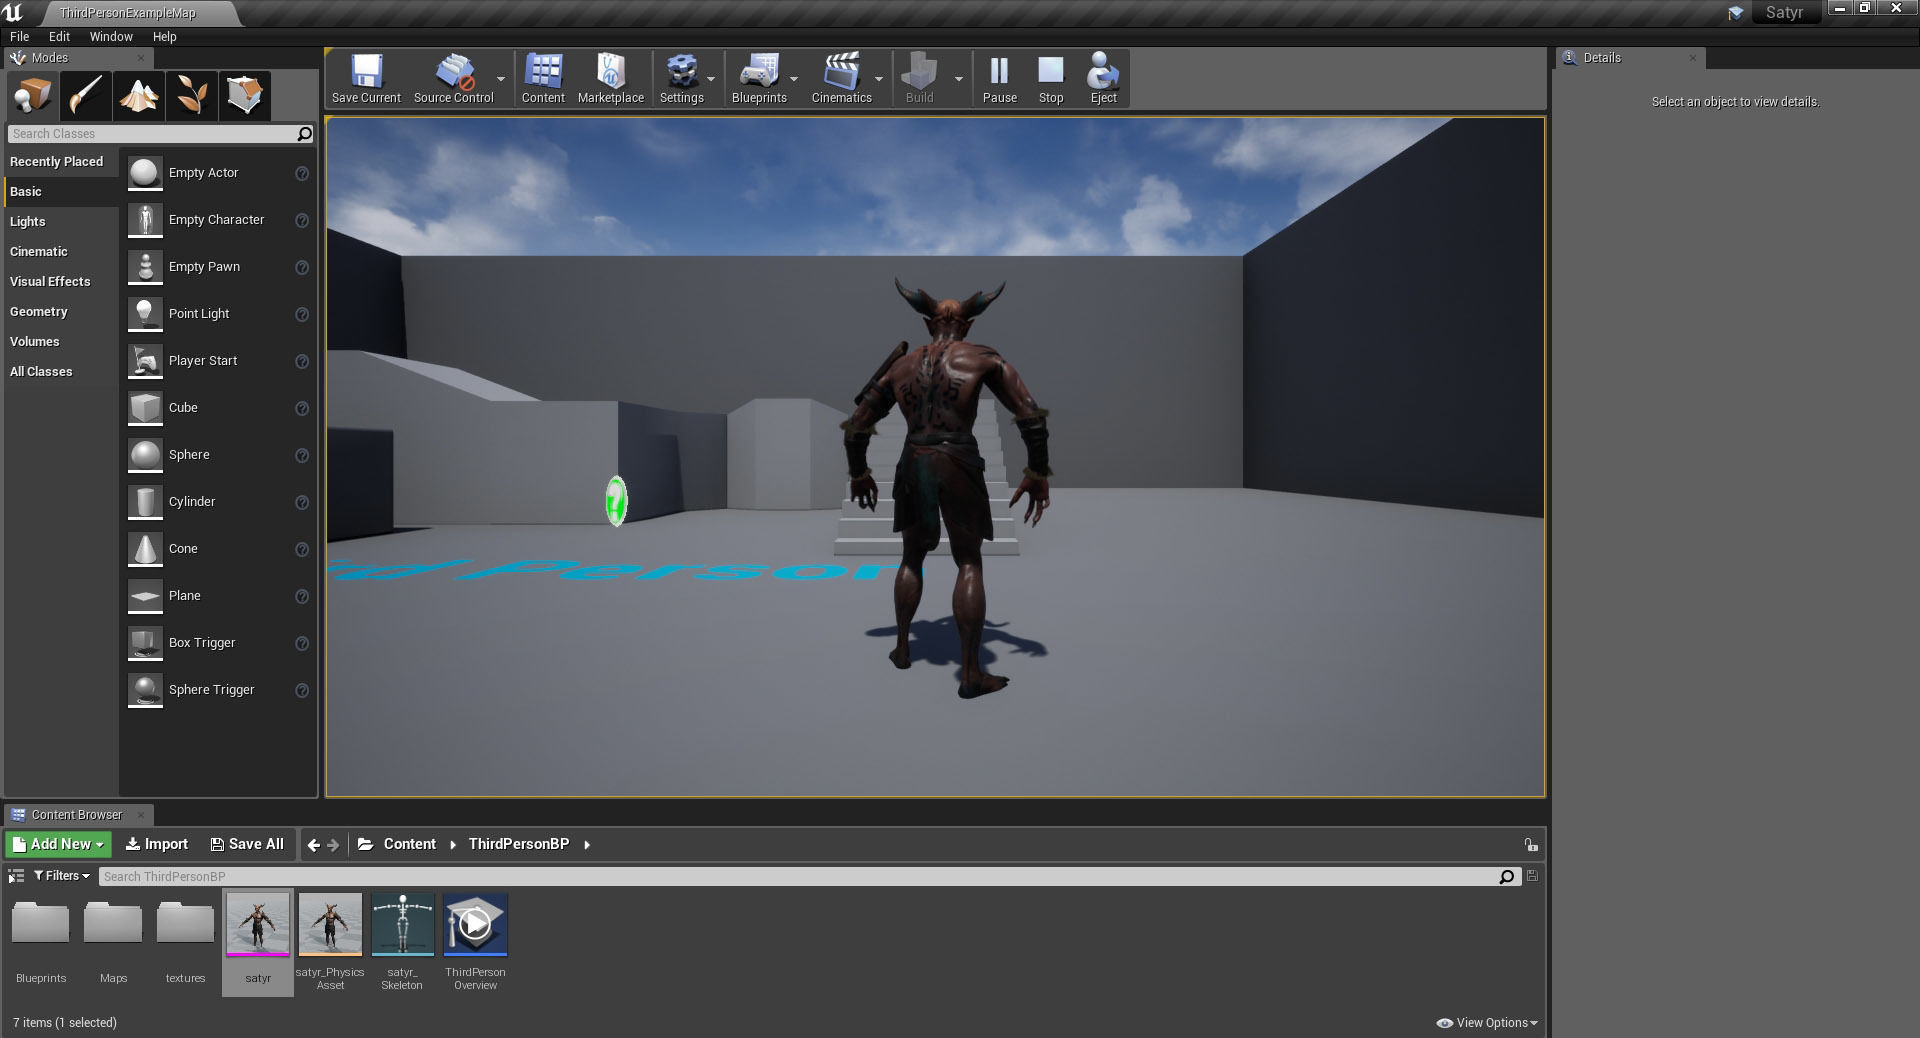This screenshot has width=1920, height=1038.
Task: Open the Help menu
Action: point(164,36)
